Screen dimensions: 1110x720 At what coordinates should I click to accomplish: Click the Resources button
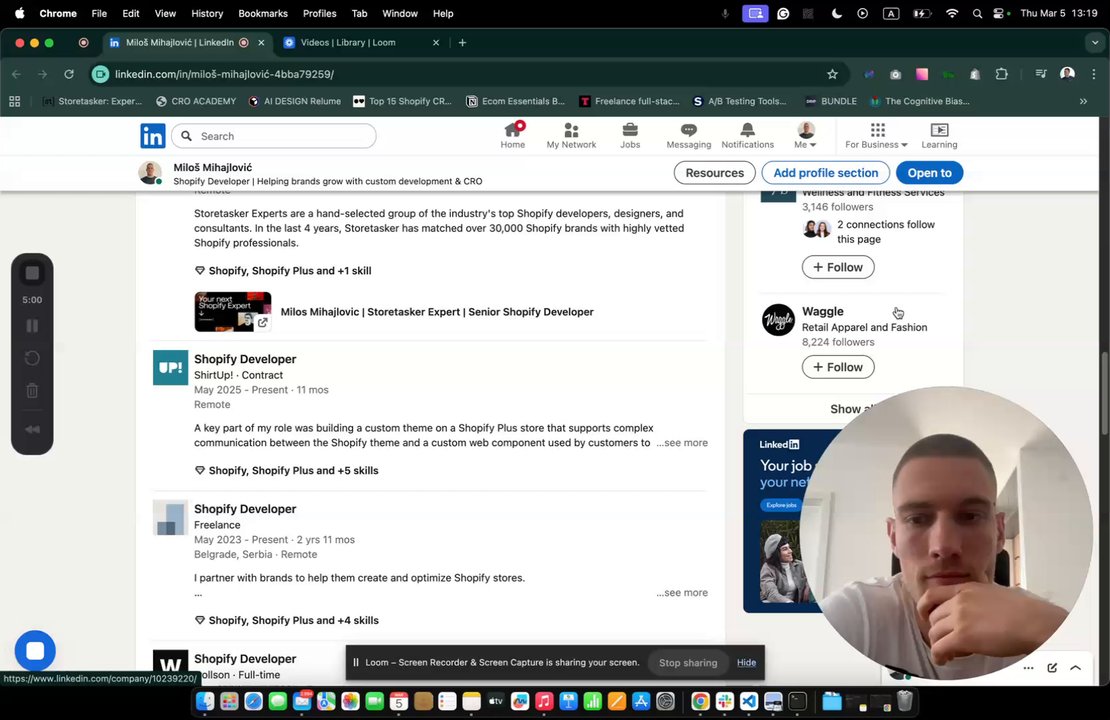714,173
